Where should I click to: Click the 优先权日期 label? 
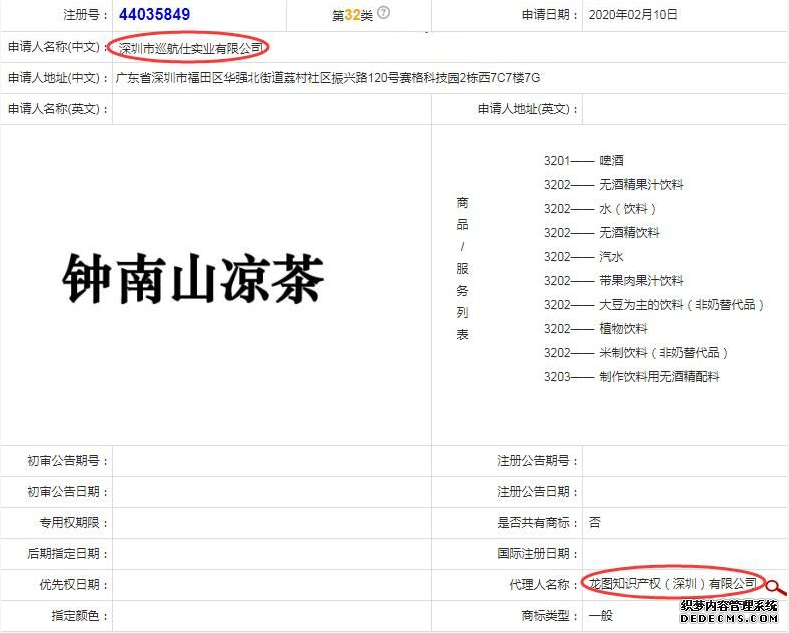[x=74, y=585]
